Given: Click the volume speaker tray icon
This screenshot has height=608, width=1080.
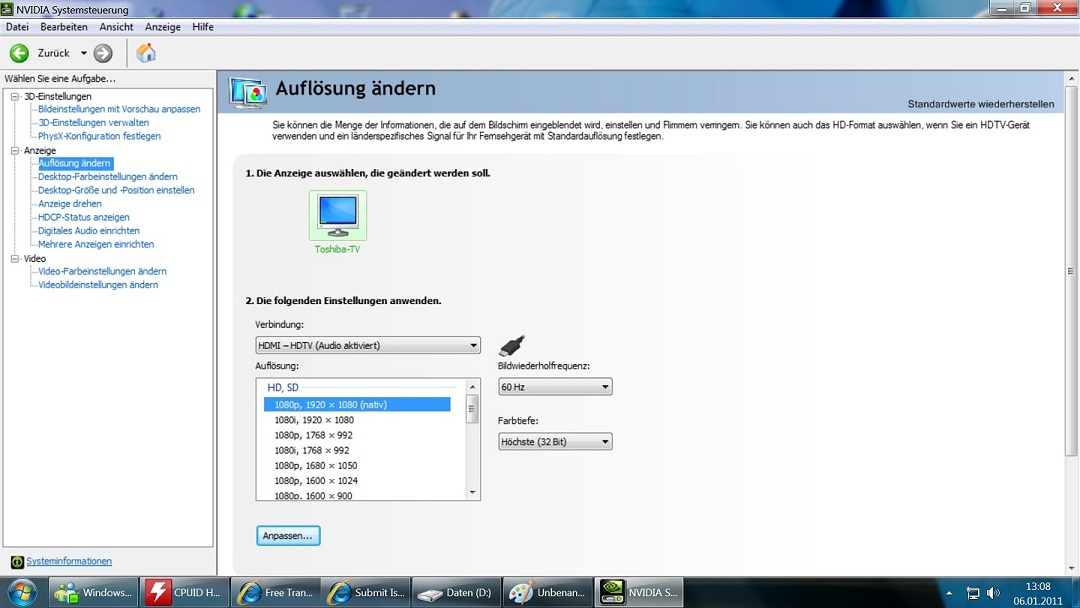Looking at the screenshot, I should [993, 593].
